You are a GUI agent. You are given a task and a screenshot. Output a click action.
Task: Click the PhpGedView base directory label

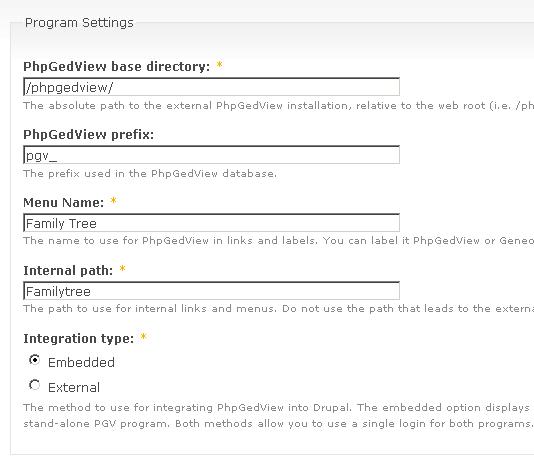point(117,66)
